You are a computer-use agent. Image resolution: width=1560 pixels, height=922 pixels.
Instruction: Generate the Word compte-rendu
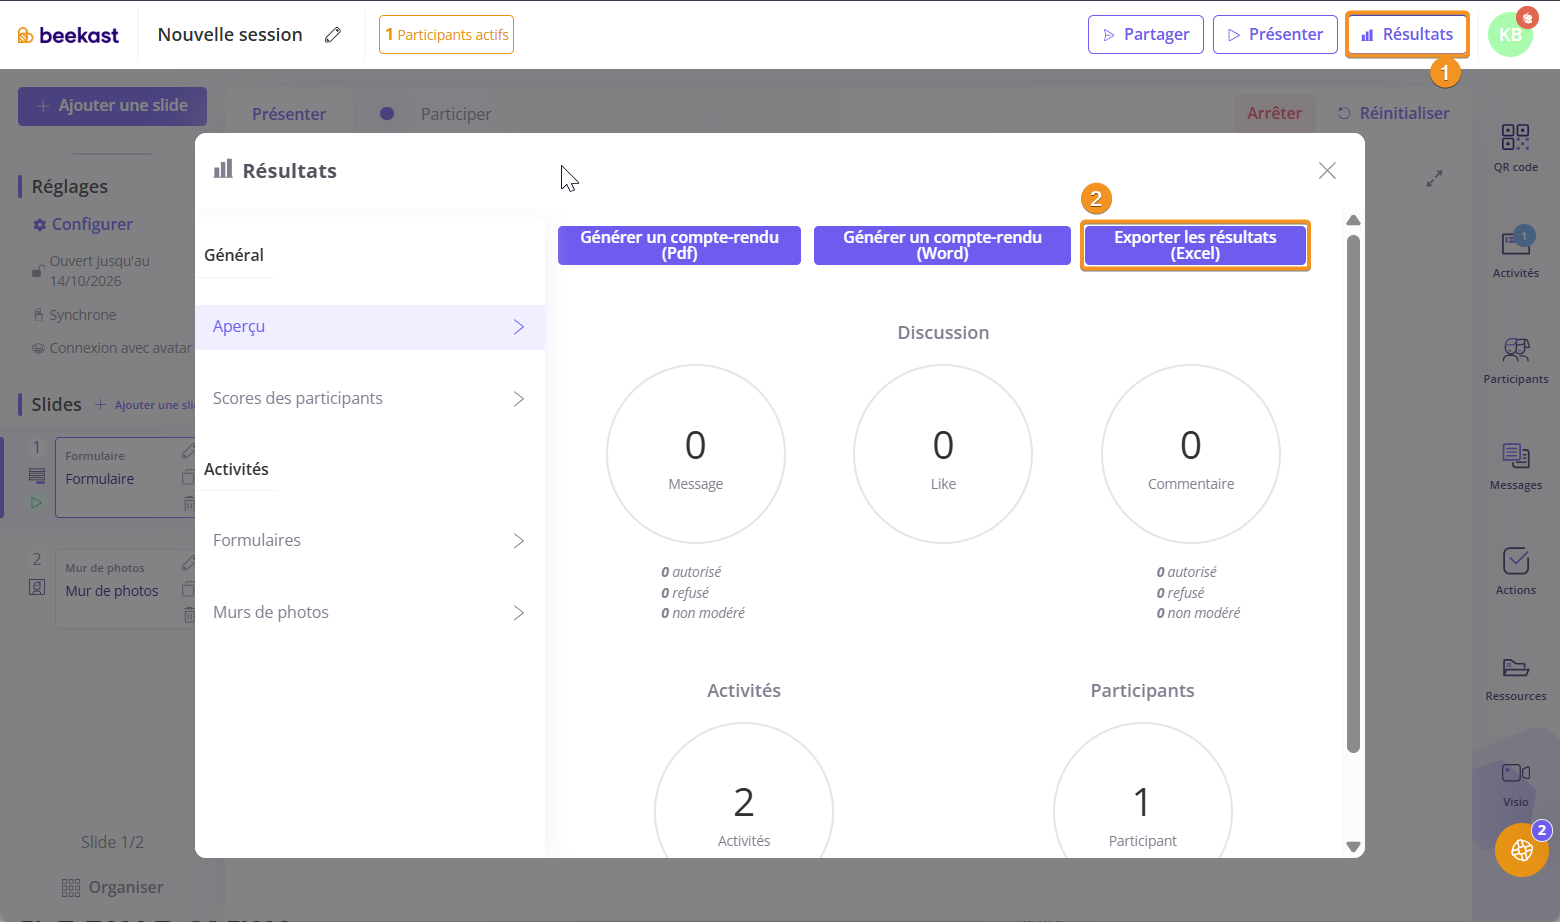(x=942, y=245)
